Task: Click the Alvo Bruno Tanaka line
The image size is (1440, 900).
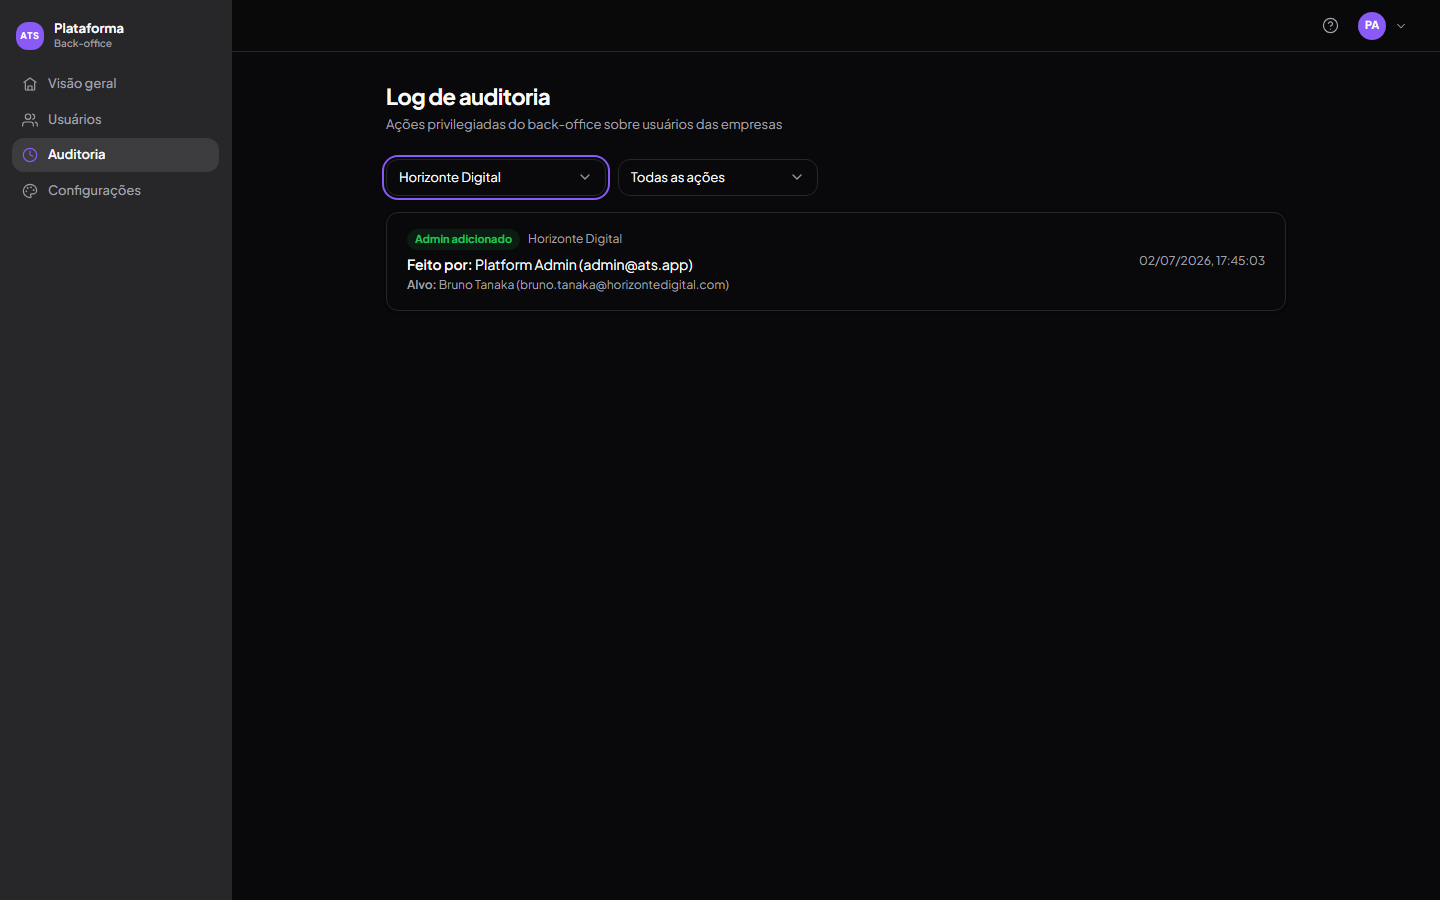Action: [568, 285]
